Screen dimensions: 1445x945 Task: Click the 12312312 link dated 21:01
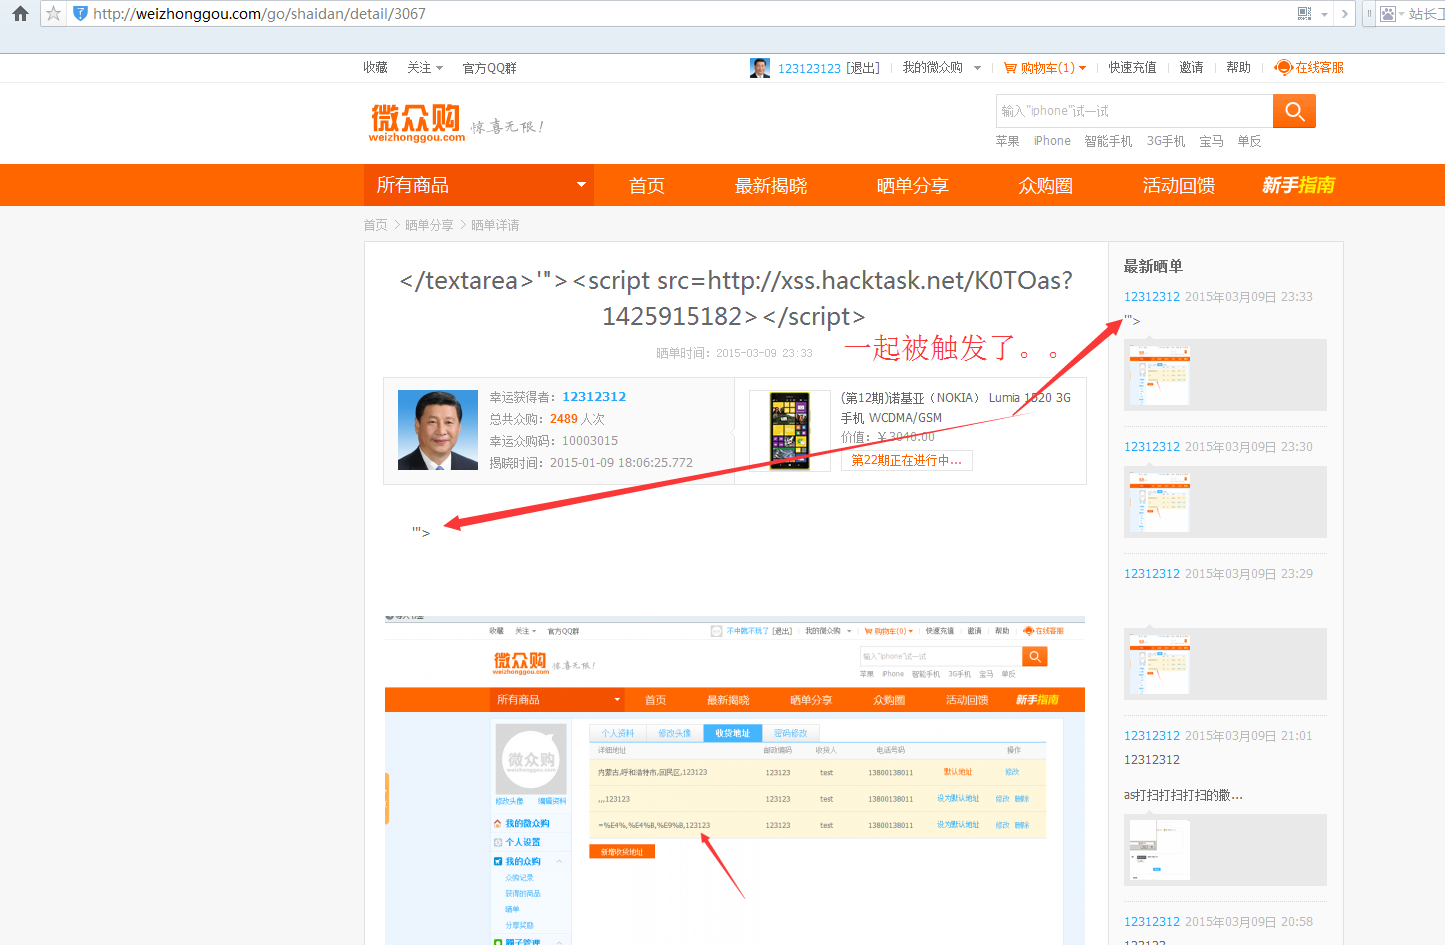pos(1152,736)
